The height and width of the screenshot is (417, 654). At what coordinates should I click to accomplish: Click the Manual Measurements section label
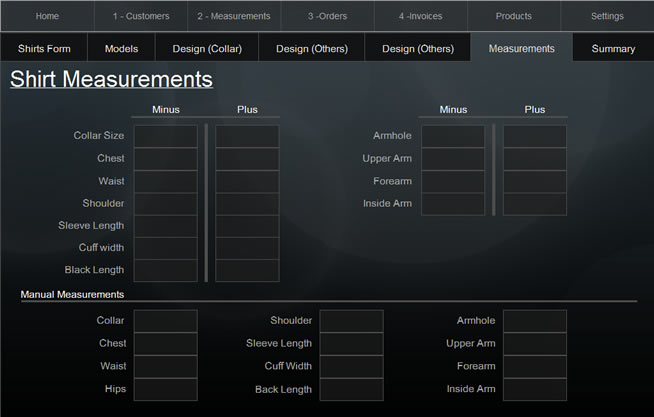coord(72,294)
